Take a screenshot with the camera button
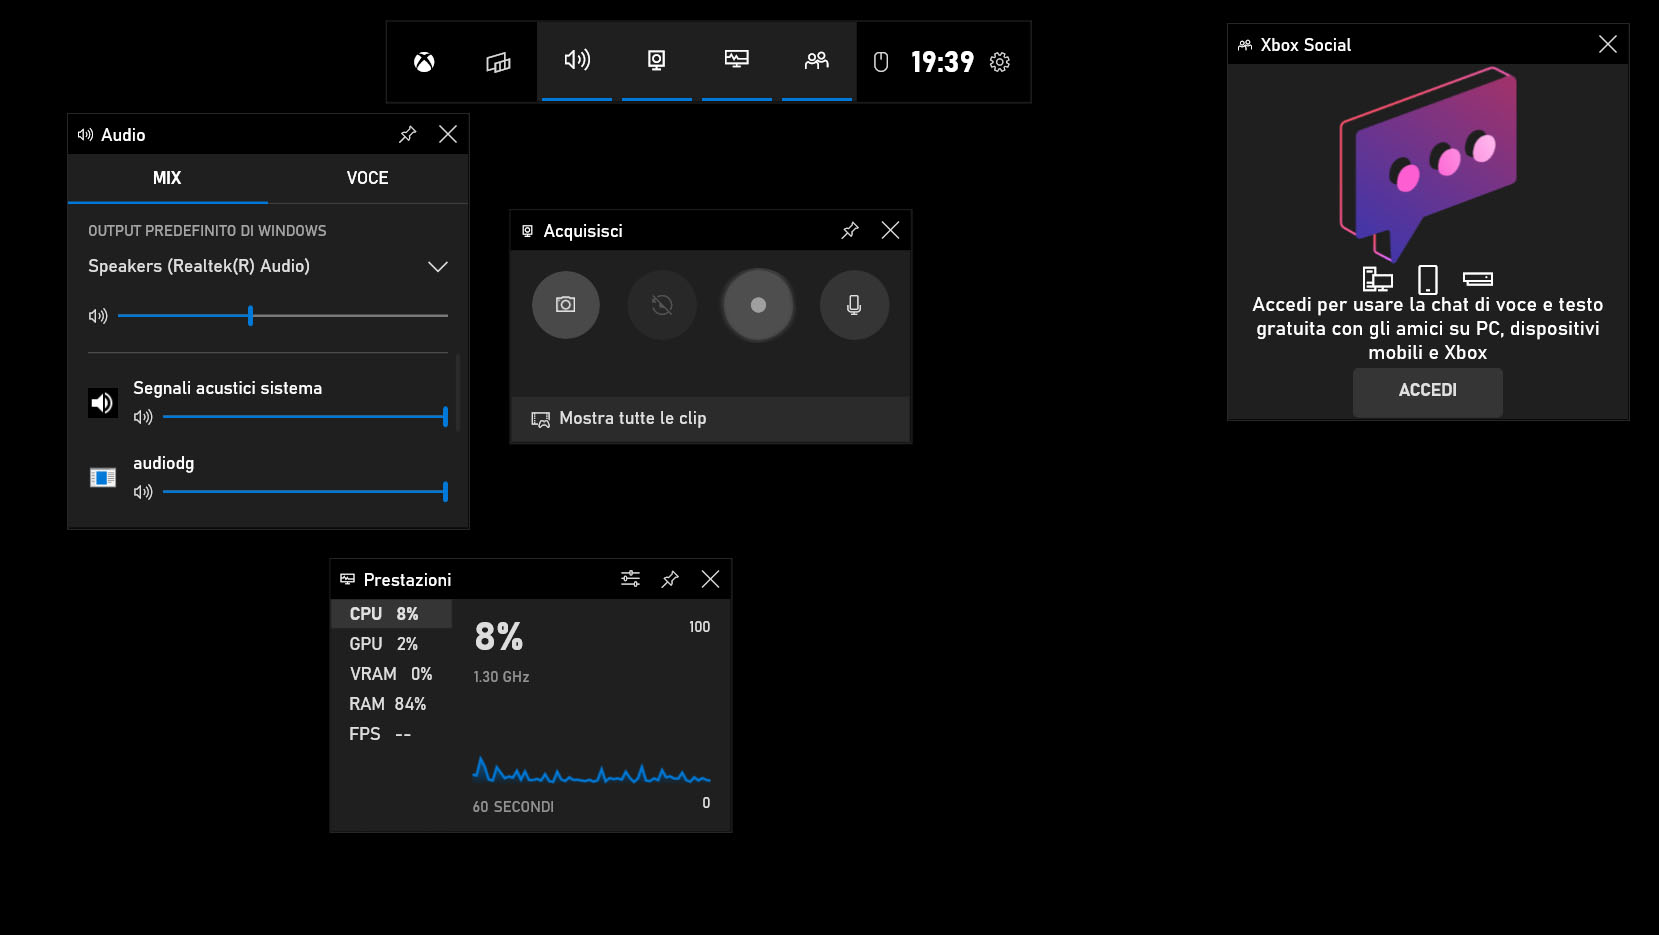 point(566,305)
